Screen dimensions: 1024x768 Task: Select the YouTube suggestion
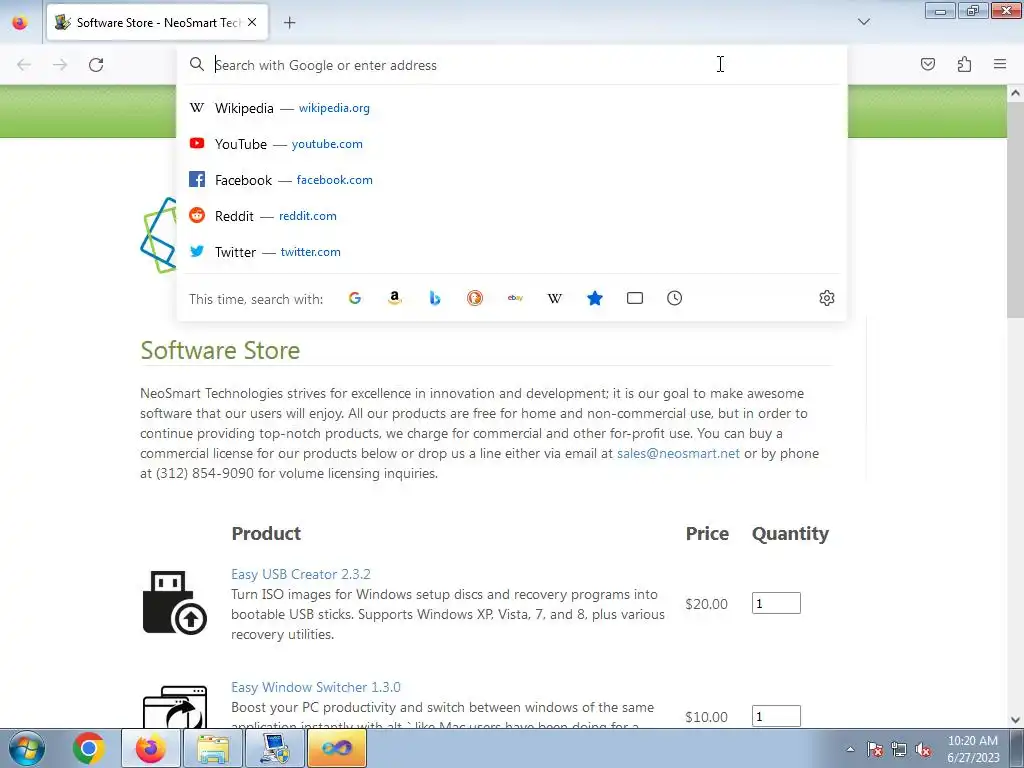pos(512,144)
